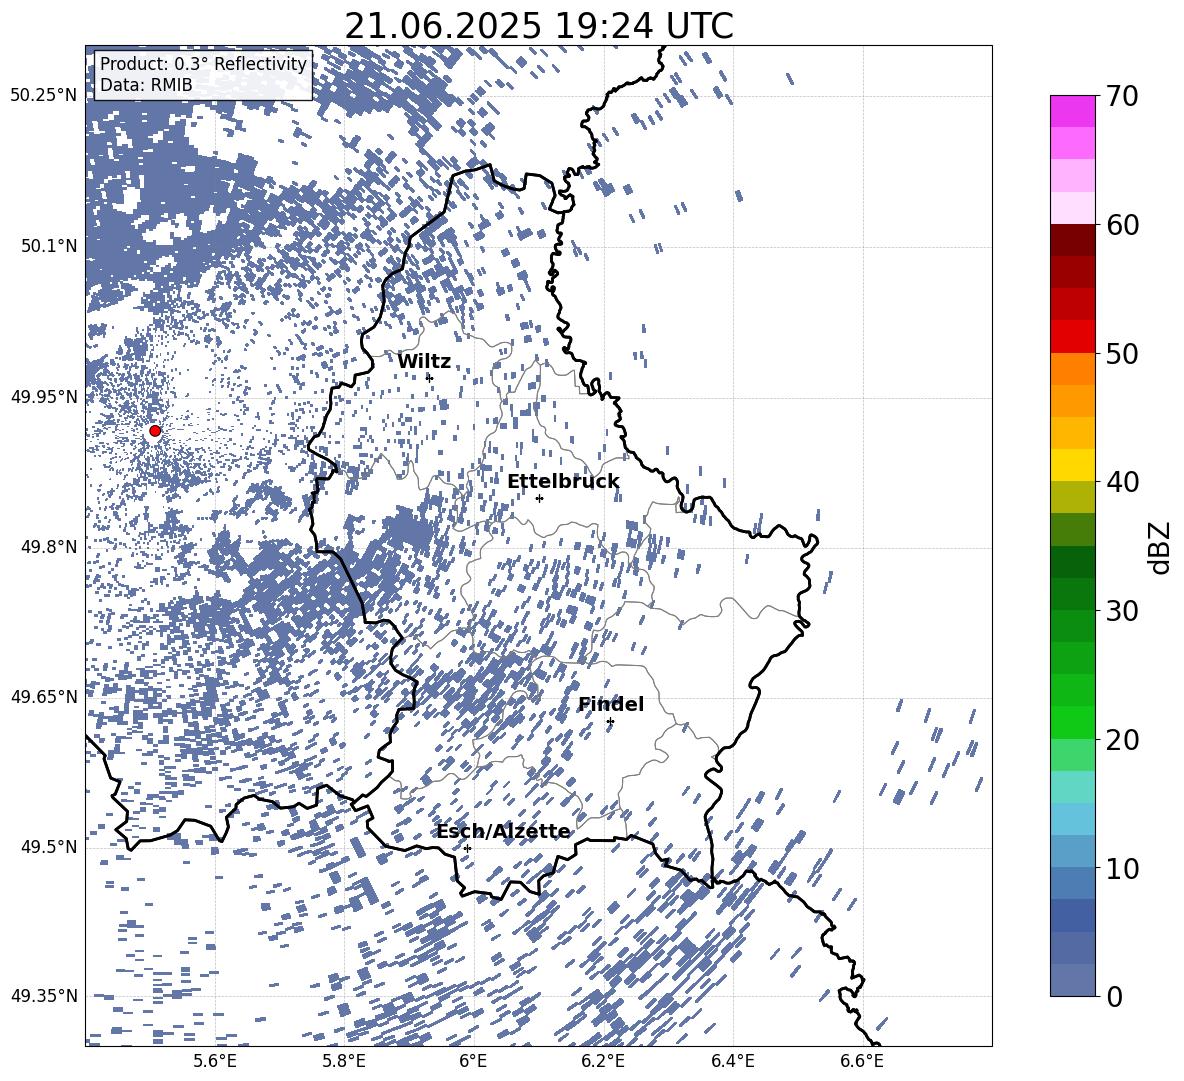Click the 6°E longitude label
Viewport: 1184px width, 1081px height.
473,1061
